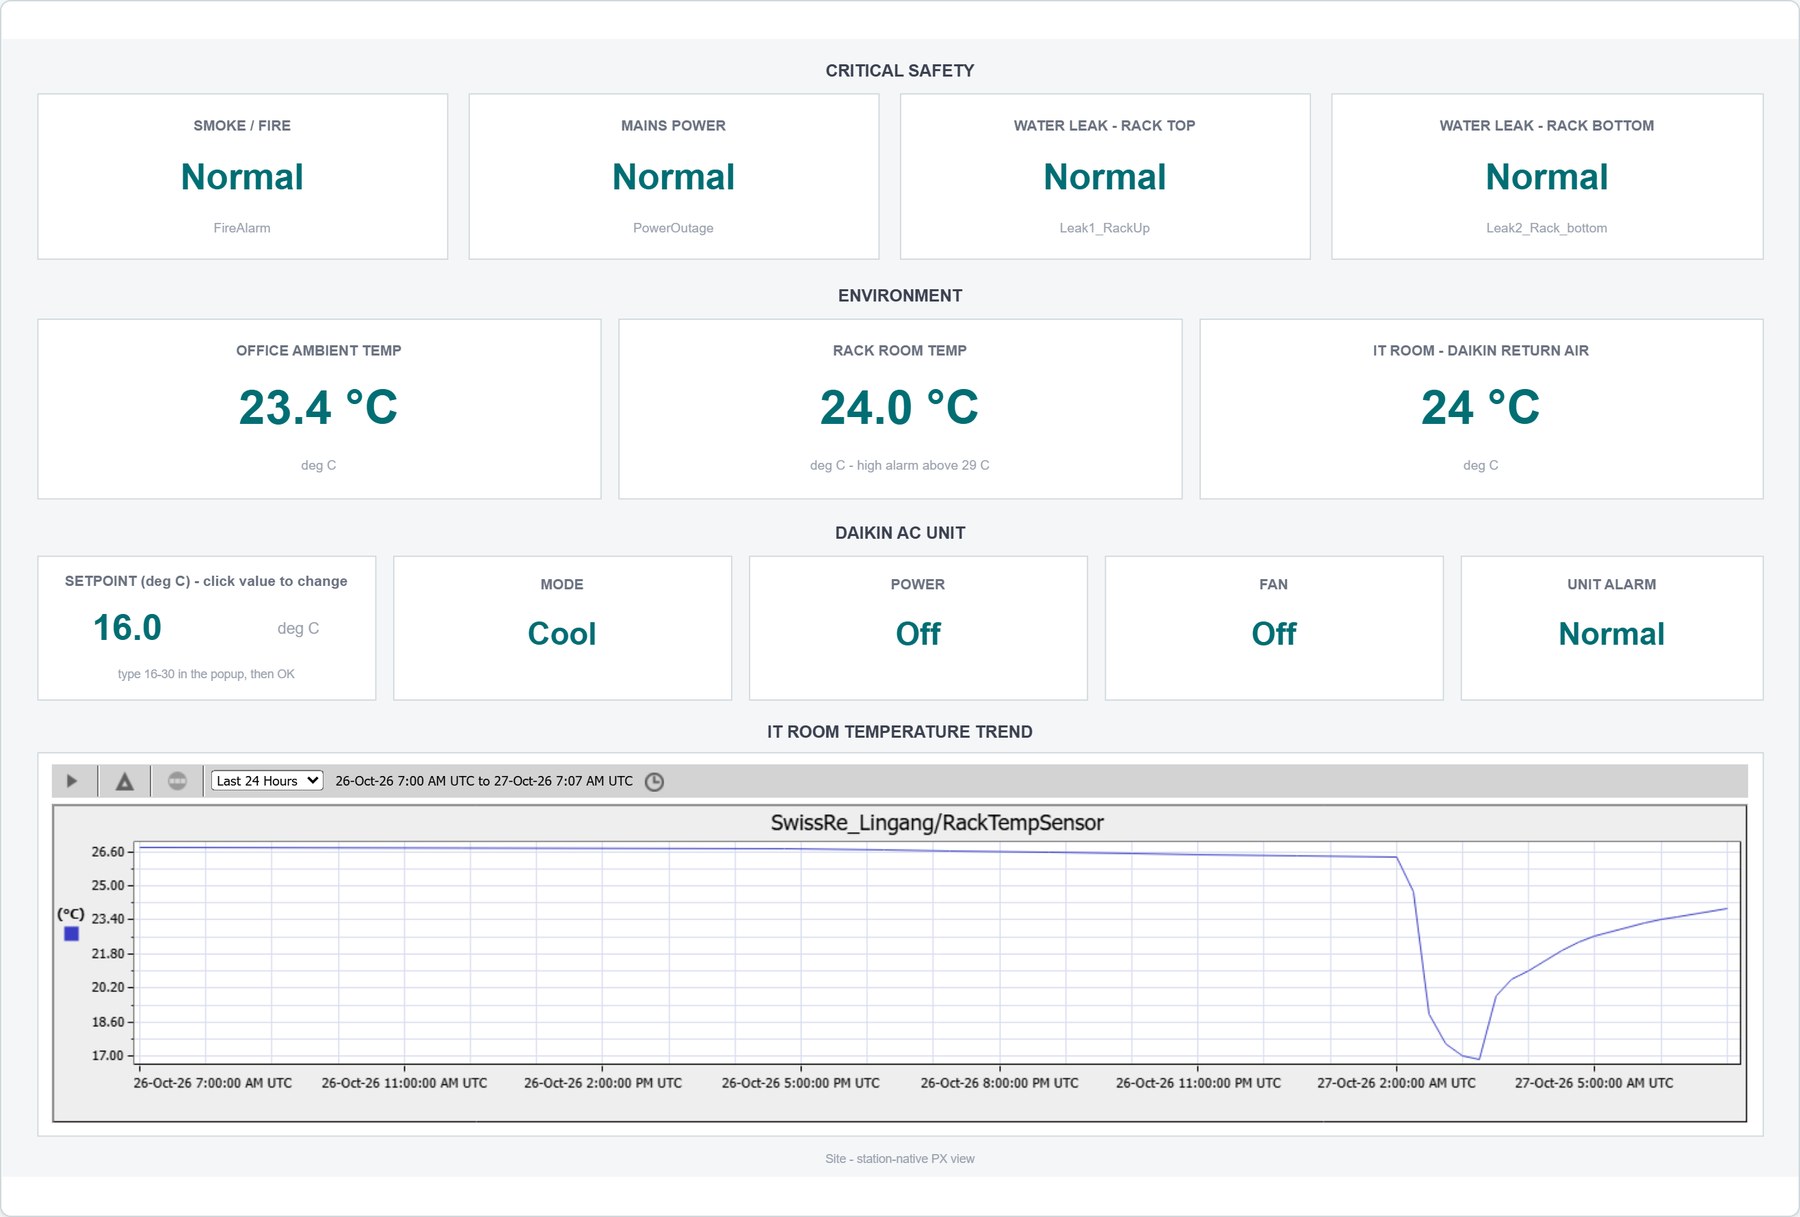
Task: Click the 17.00 y-axis label
Action: pyautogui.click(x=108, y=1055)
